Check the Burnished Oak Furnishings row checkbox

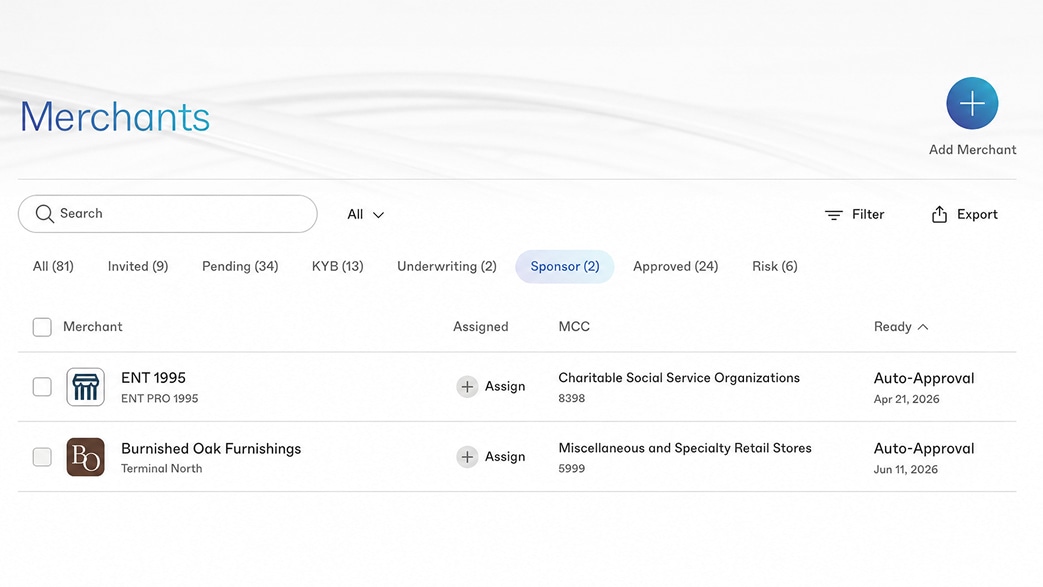tap(42, 457)
